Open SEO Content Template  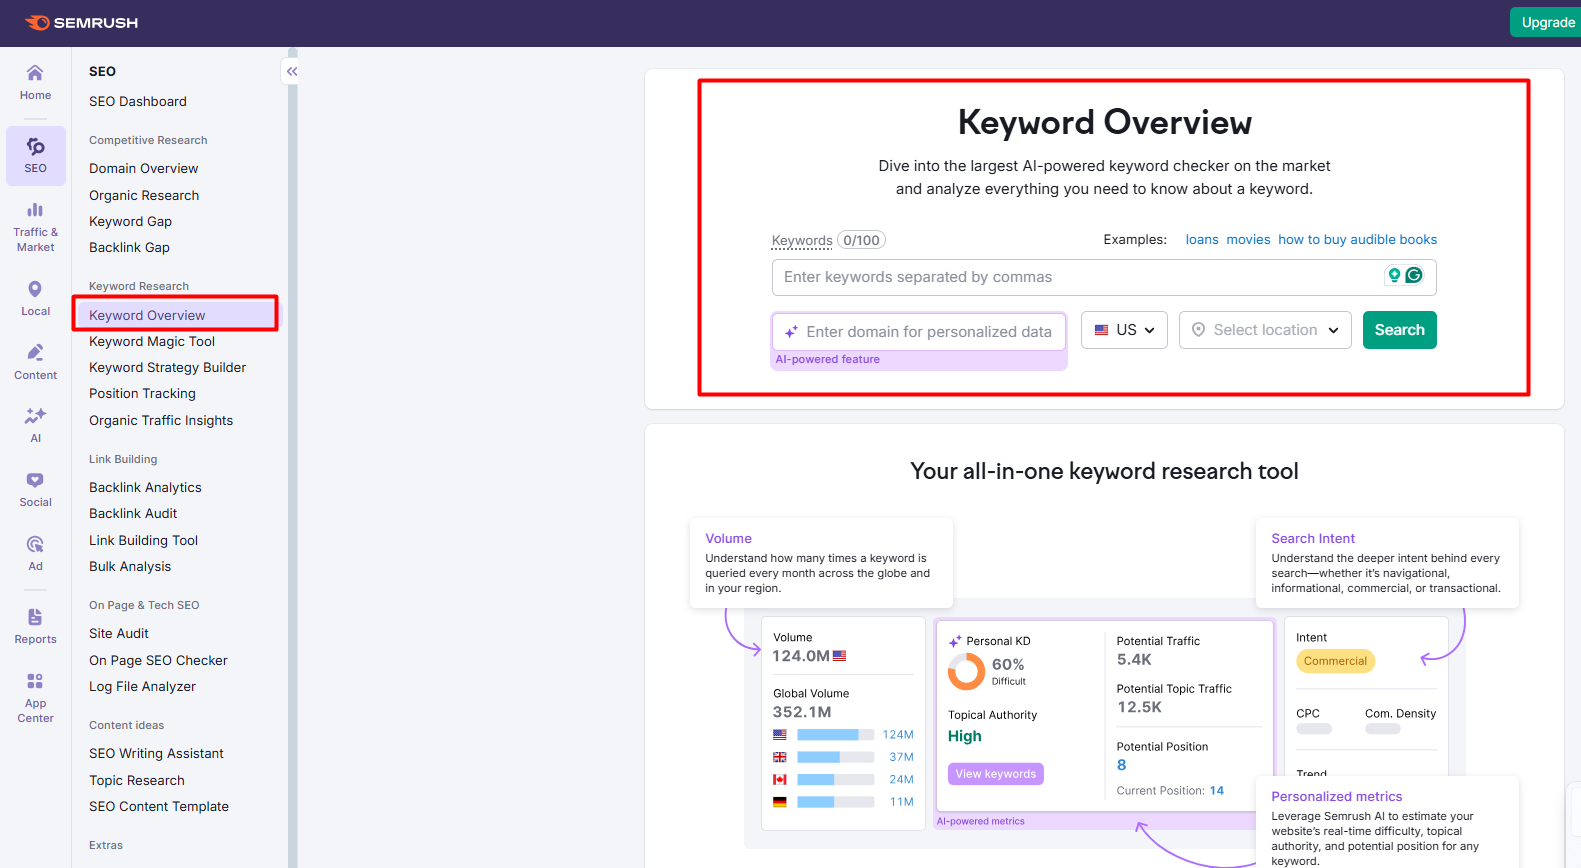(x=159, y=806)
